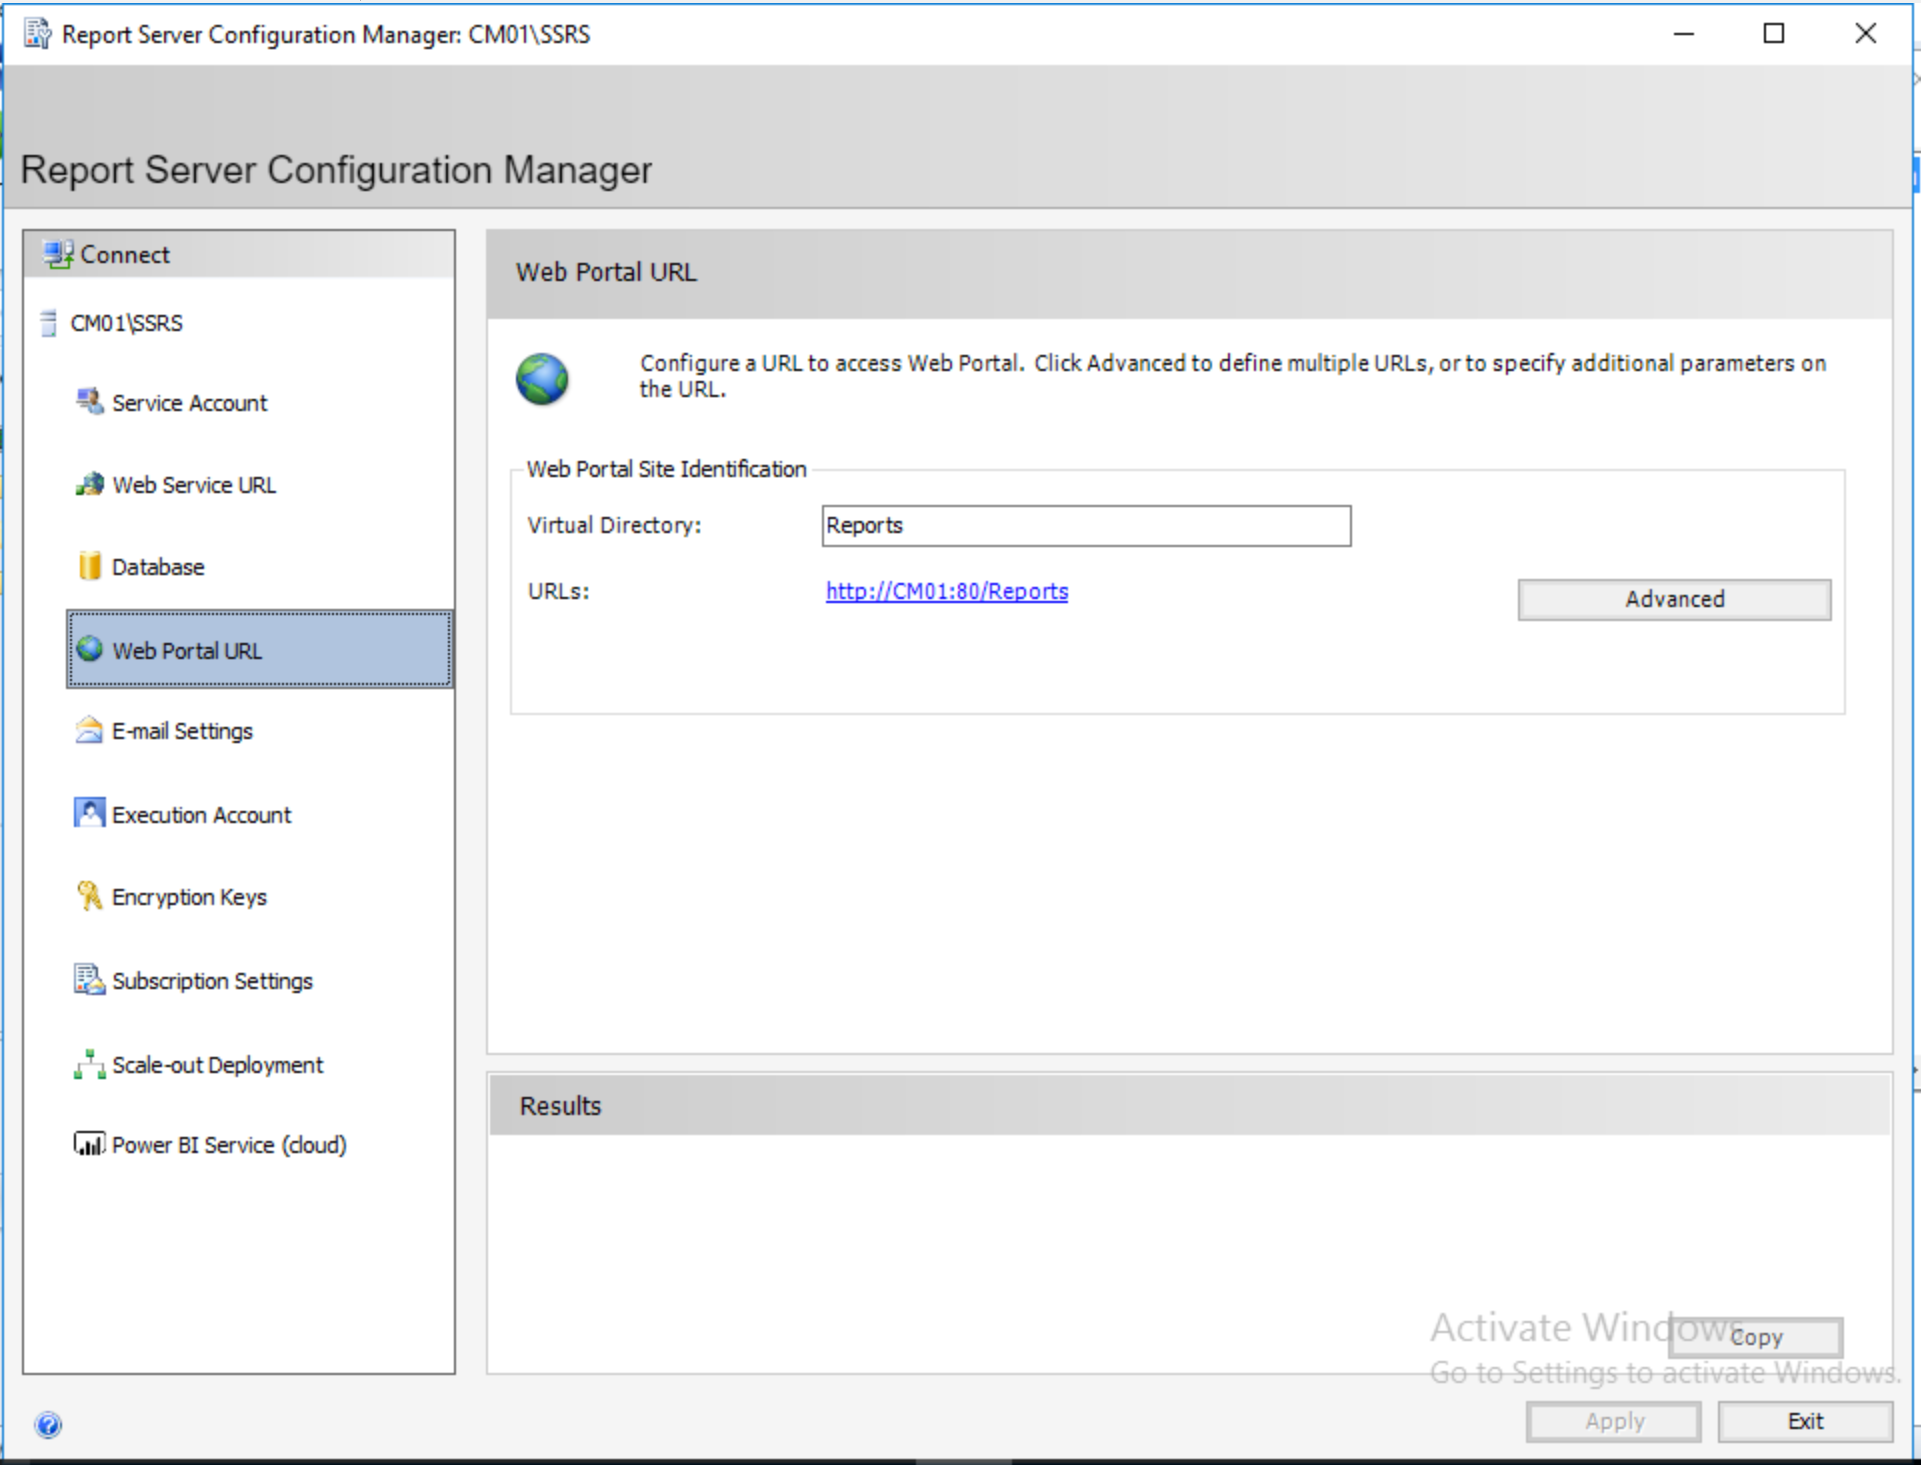Click the Encryption Keys key icon
The width and height of the screenshot is (1921, 1465).
(x=89, y=896)
